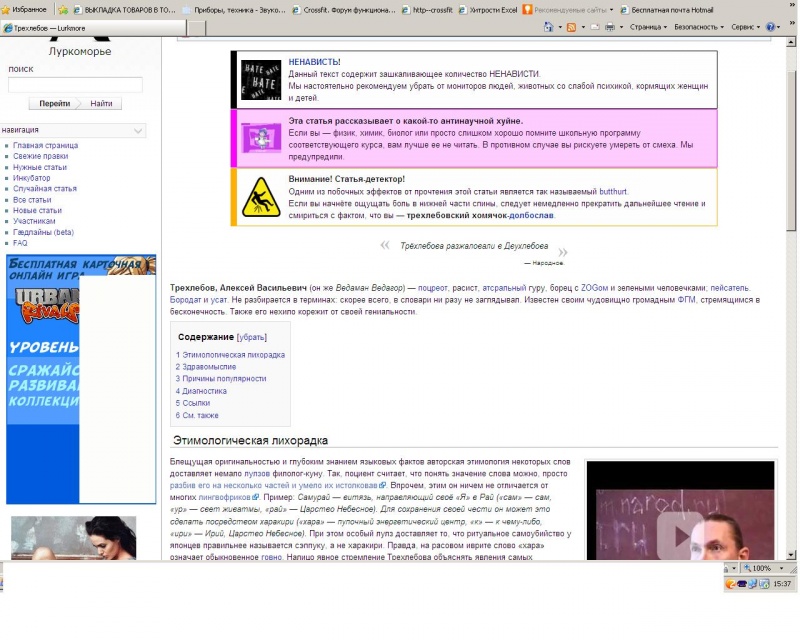Image resolution: width=800 pixels, height=640 pixels.
Task: Open the Безопасность dropdown menu
Action: point(698,27)
